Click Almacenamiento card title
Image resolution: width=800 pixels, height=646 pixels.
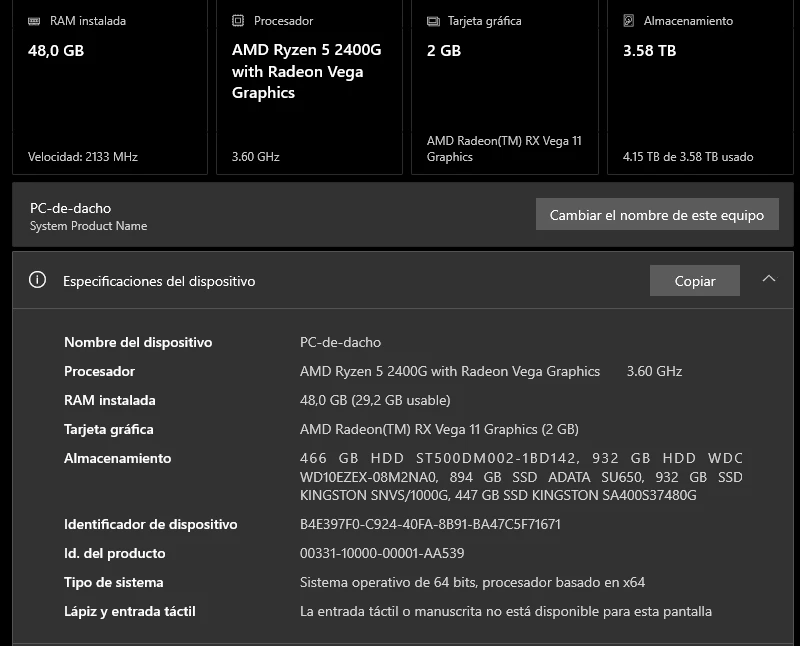(688, 21)
